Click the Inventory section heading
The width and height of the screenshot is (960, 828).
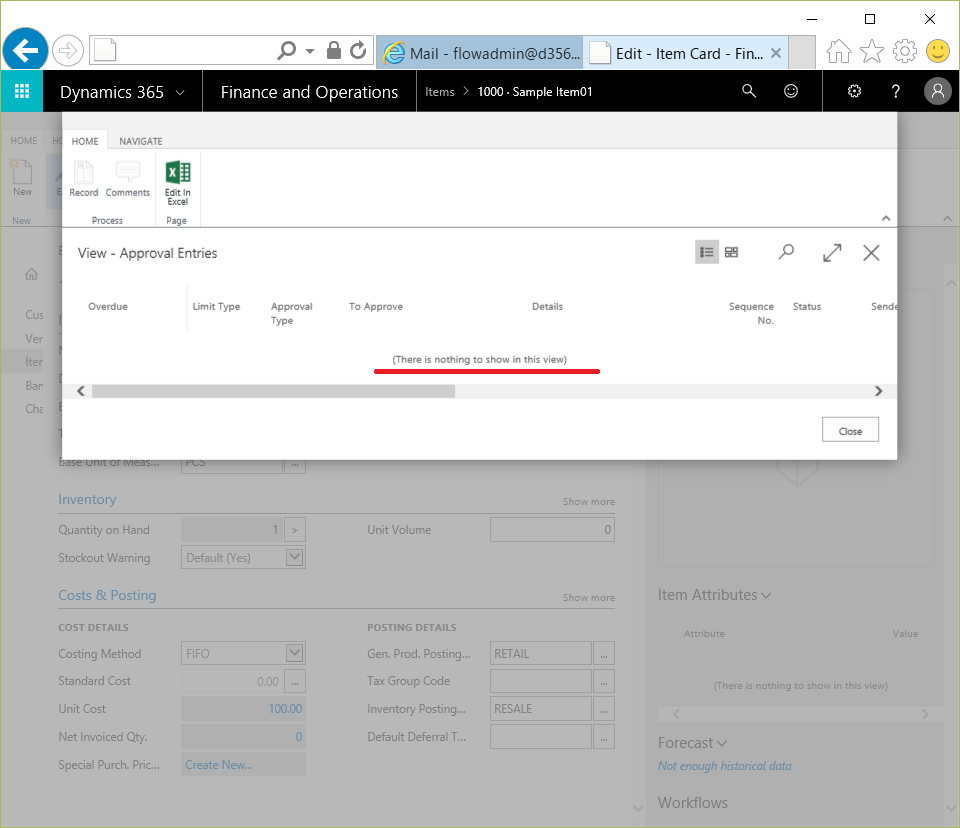click(87, 500)
